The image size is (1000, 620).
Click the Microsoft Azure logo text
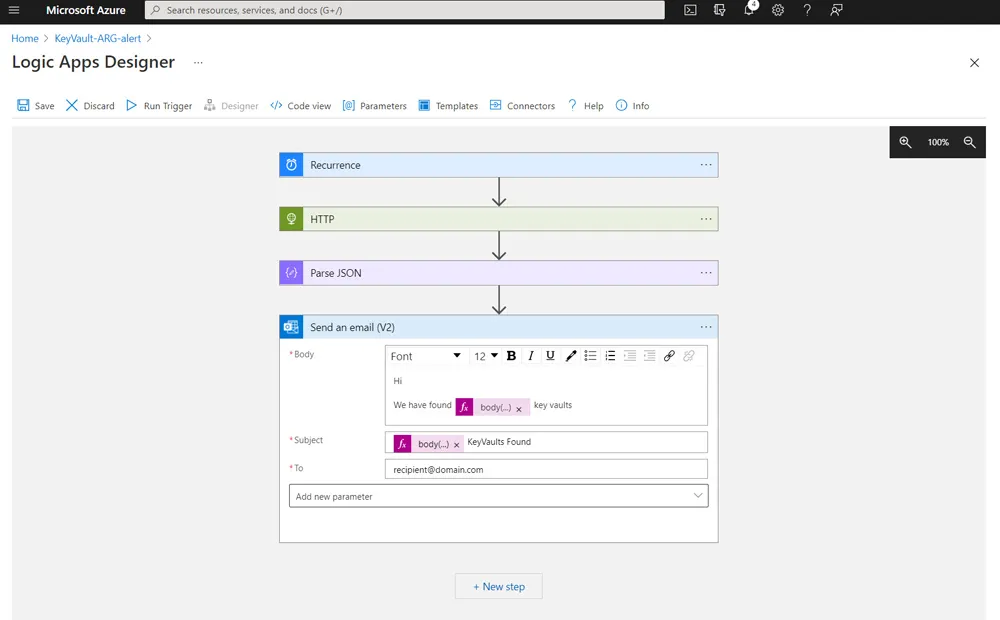pos(85,10)
